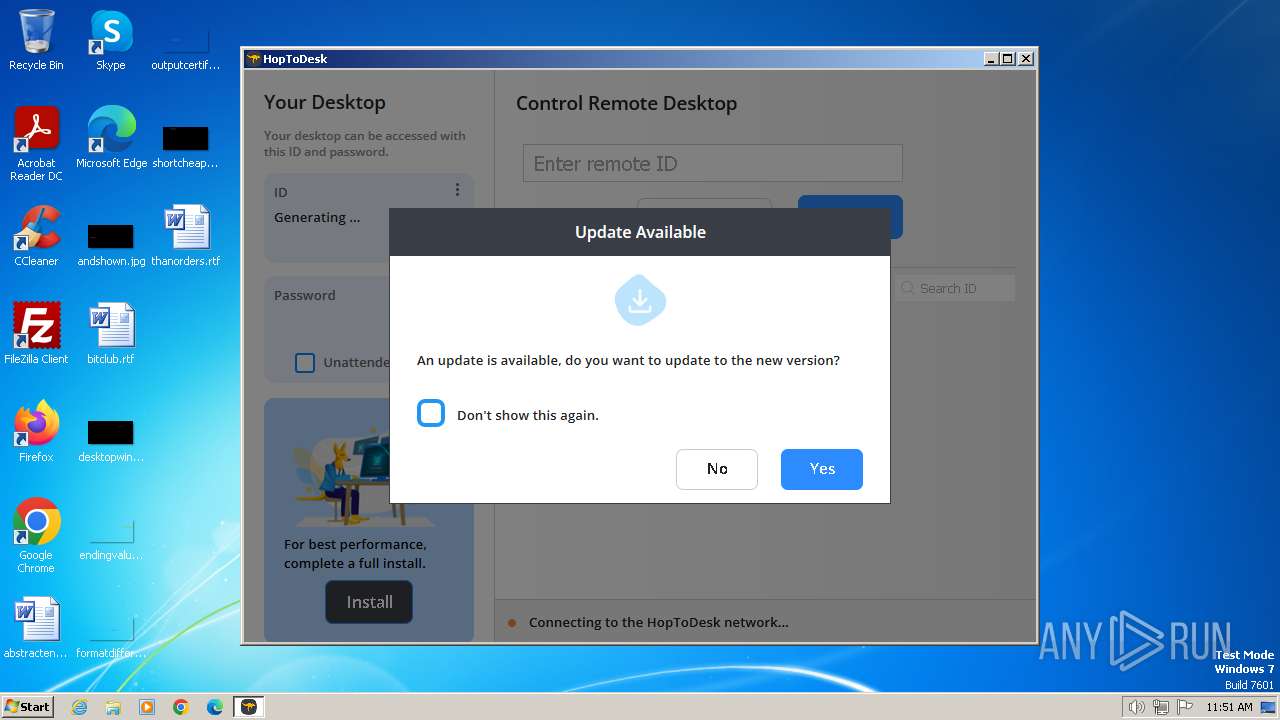
Task: Launch Edge from the taskbar
Action: coord(215,707)
